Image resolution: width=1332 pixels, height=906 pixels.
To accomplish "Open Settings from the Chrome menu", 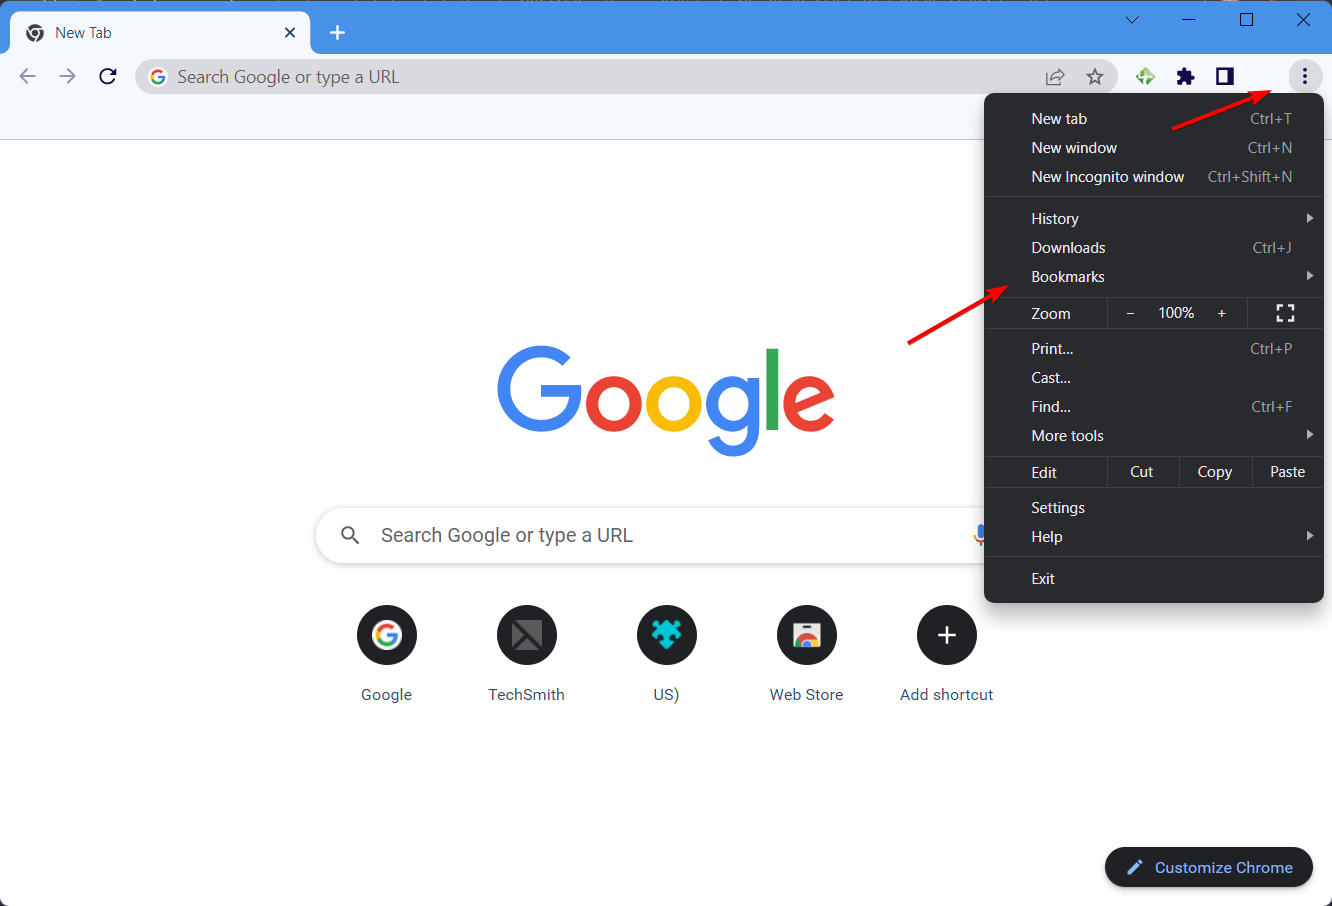I will click(1057, 507).
